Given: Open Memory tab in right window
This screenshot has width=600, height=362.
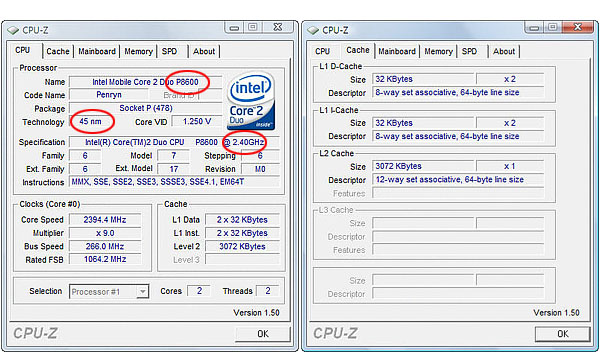Looking at the screenshot, I should (438, 51).
